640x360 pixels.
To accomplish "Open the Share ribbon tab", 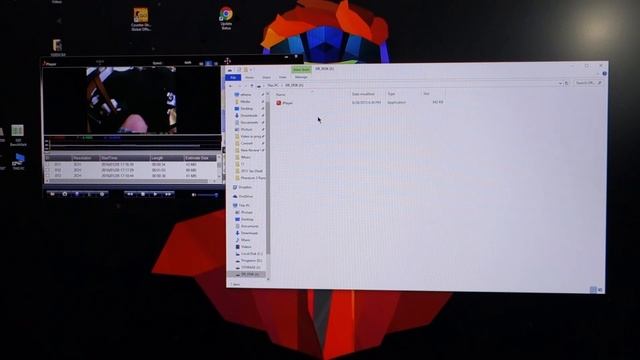I will [266, 78].
